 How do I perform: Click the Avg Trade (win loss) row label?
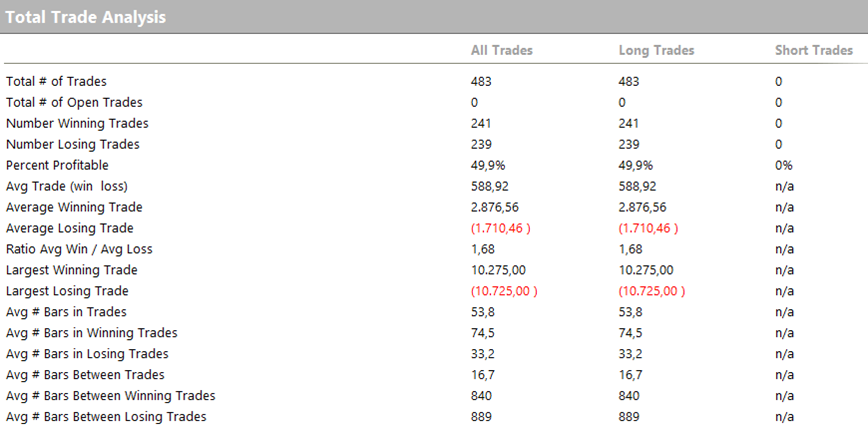(x=67, y=186)
